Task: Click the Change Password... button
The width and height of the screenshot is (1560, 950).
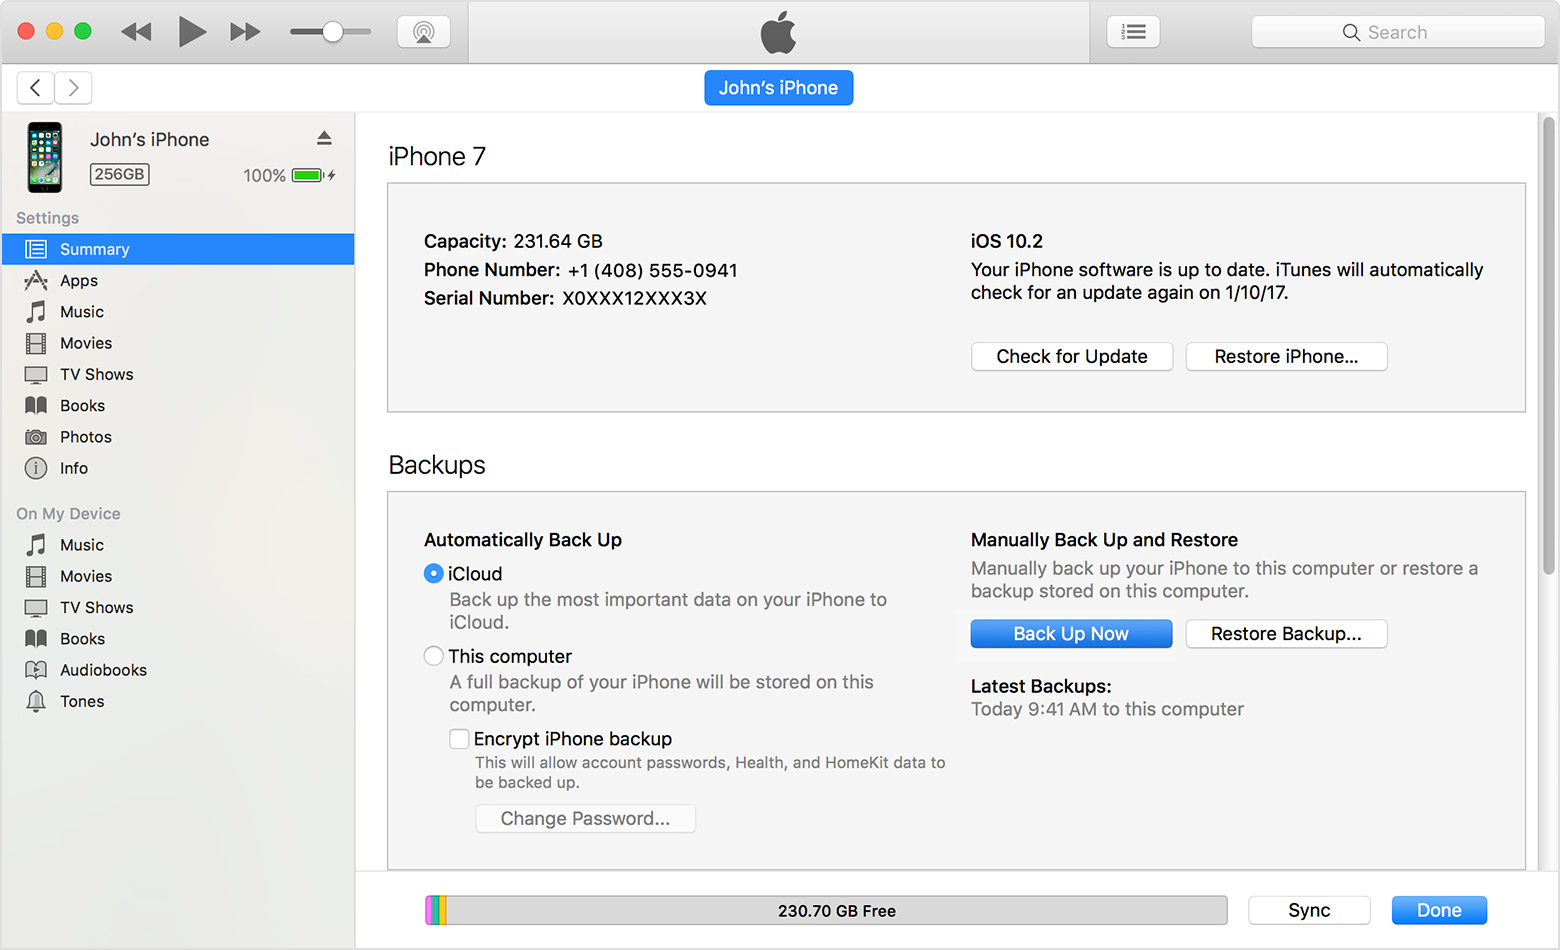Action: pyautogui.click(x=585, y=819)
